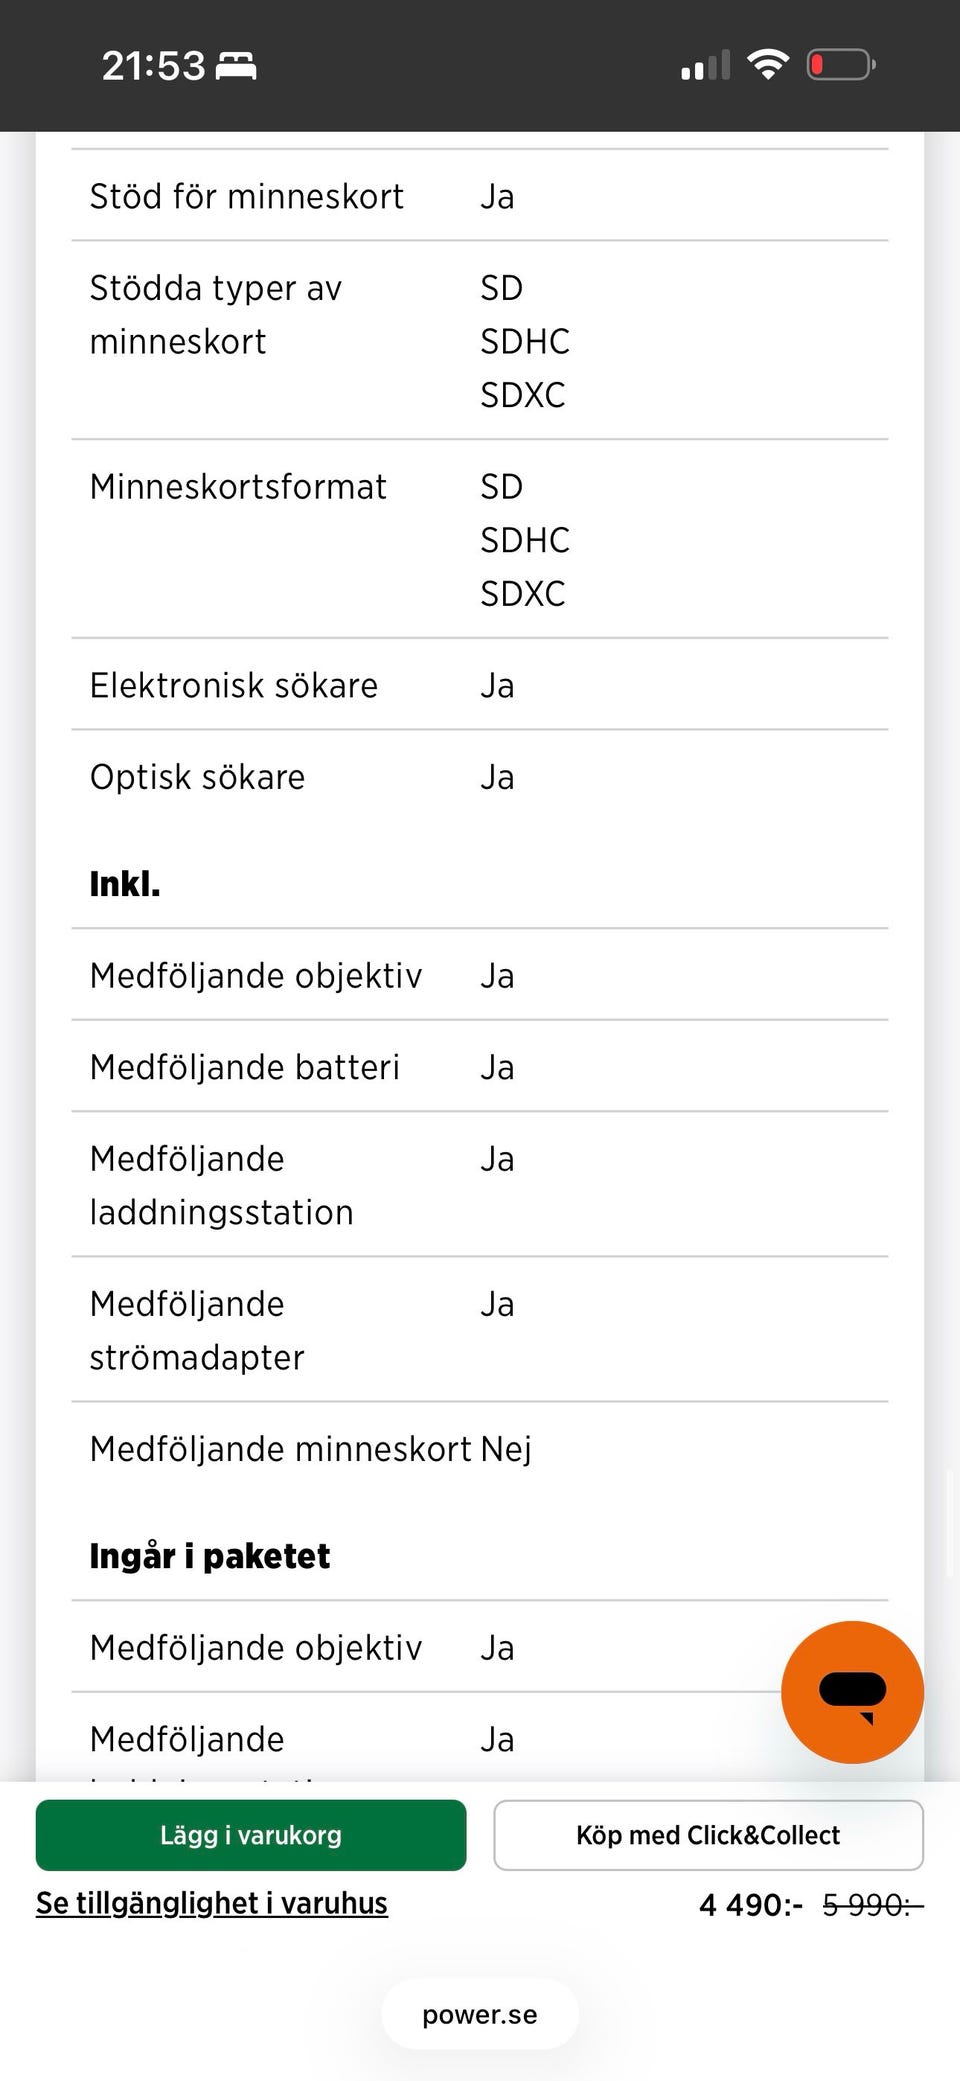960x2081 pixels.
Task: Open "Se tillgänglighet i varuhus" link
Action: coord(212,1903)
